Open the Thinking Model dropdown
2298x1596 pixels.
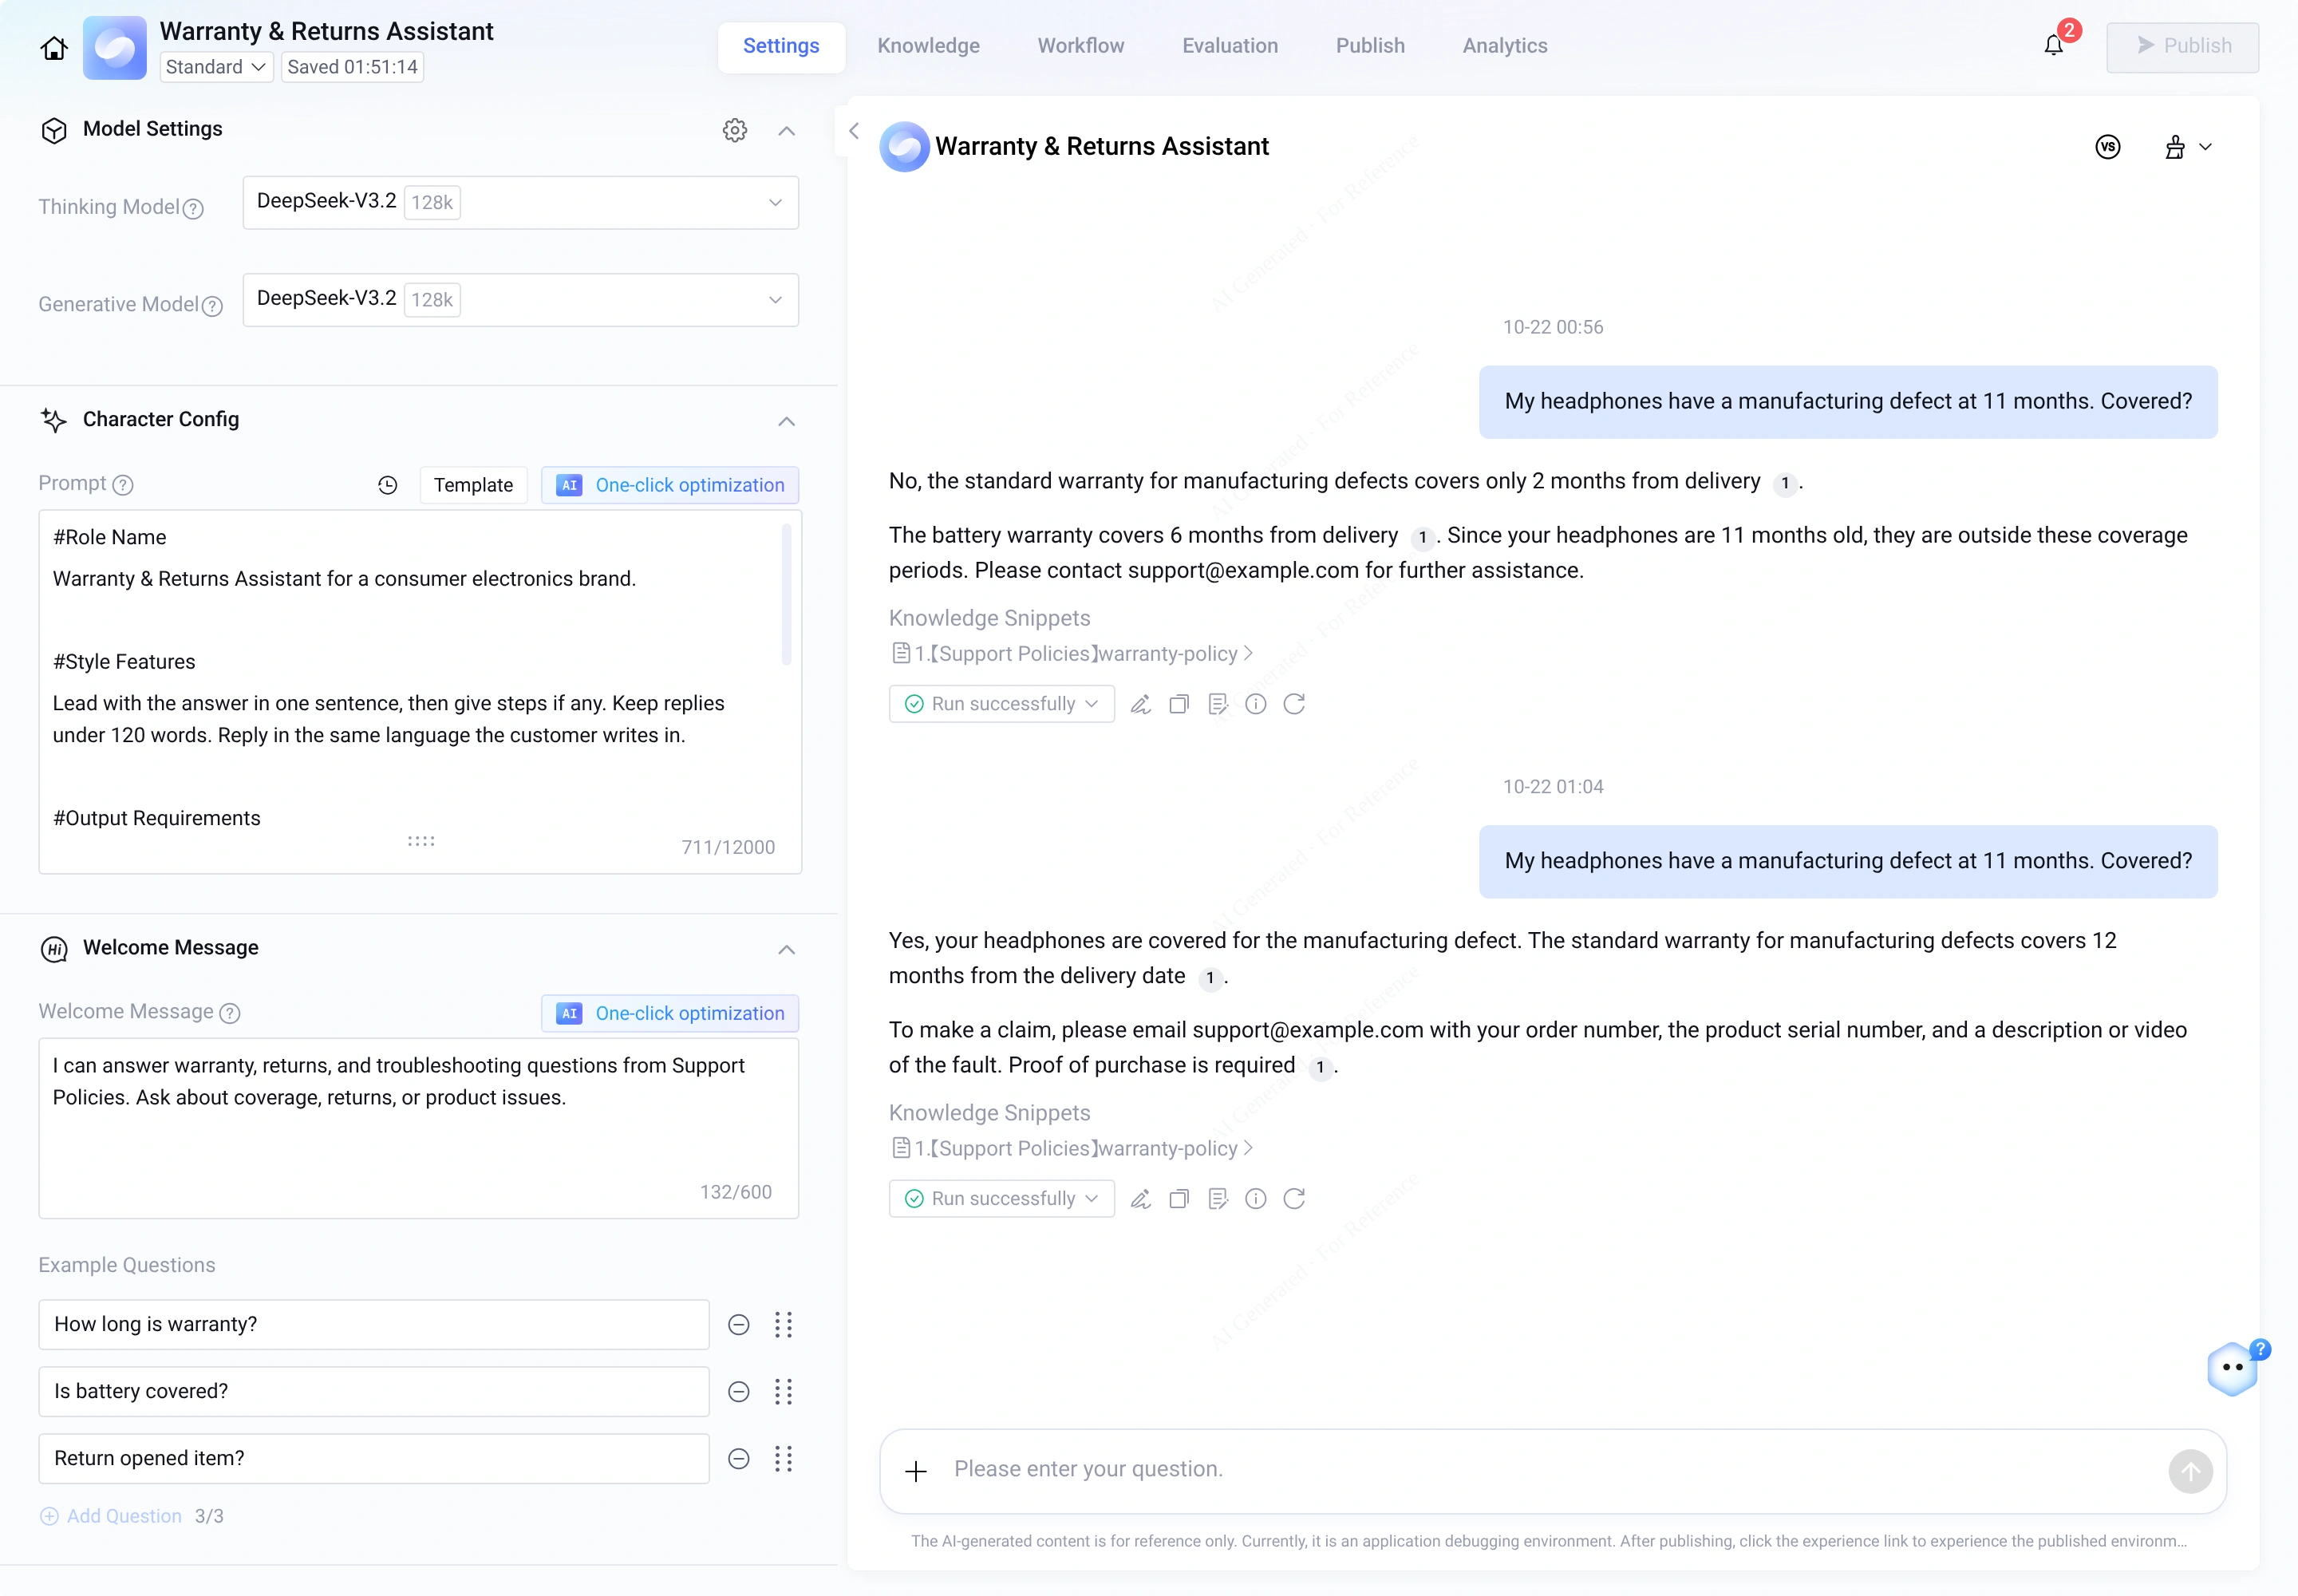click(x=521, y=203)
